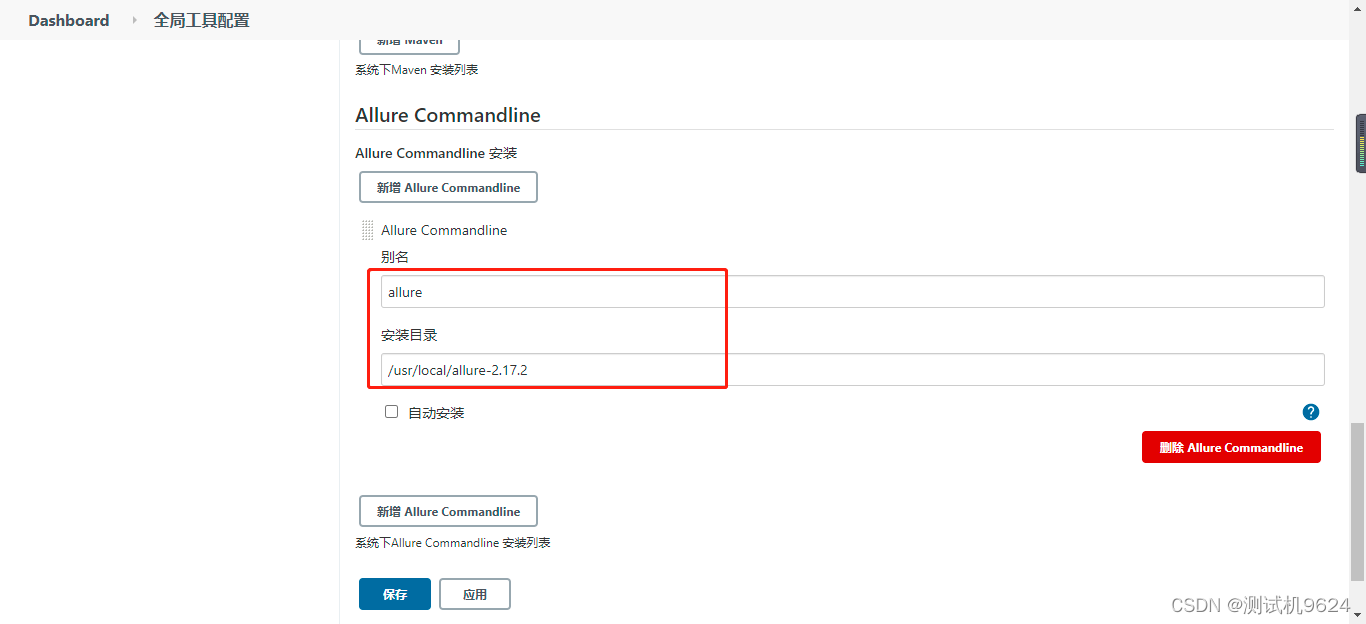Go to Dashboard breadcrumb

click(69, 20)
